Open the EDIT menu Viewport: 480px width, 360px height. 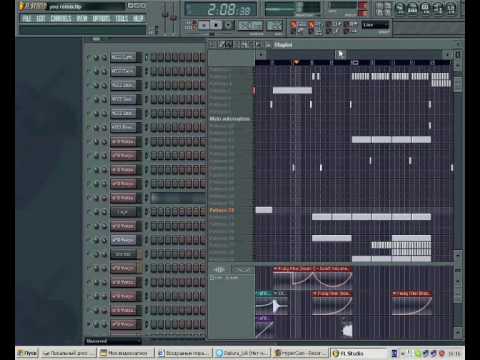click(x=41, y=18)
